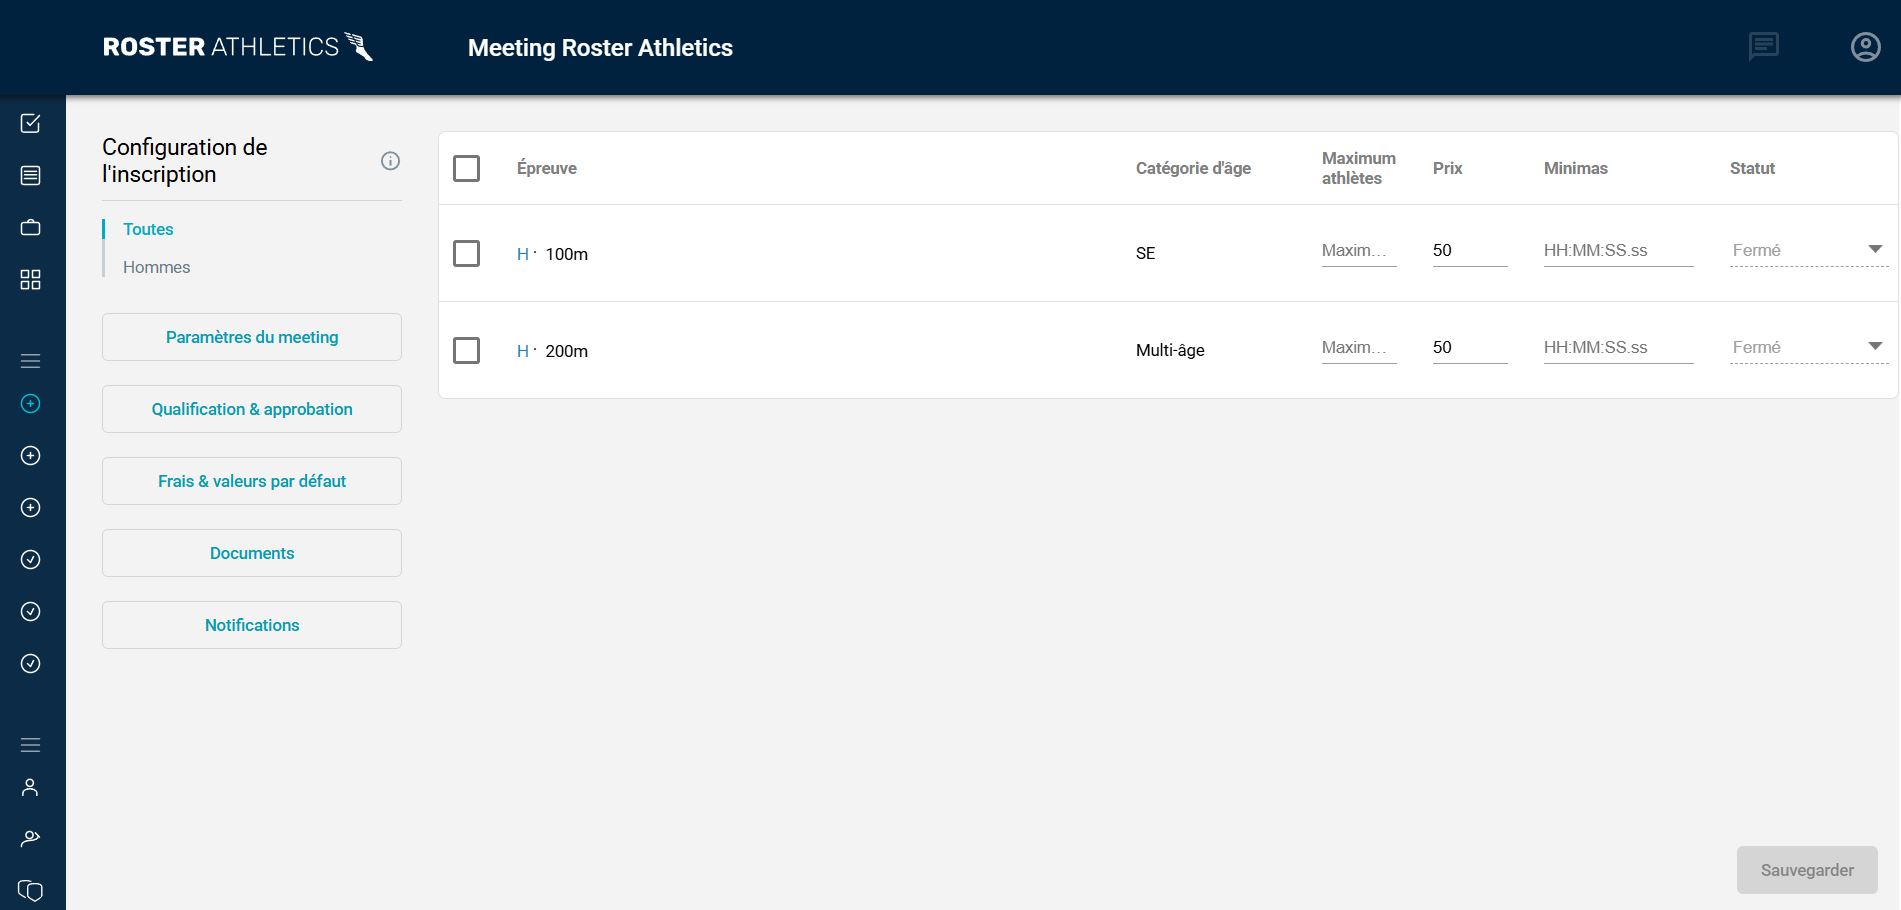
Task: Tick the select-all checkbox in the table header
Action: (466, 168)
